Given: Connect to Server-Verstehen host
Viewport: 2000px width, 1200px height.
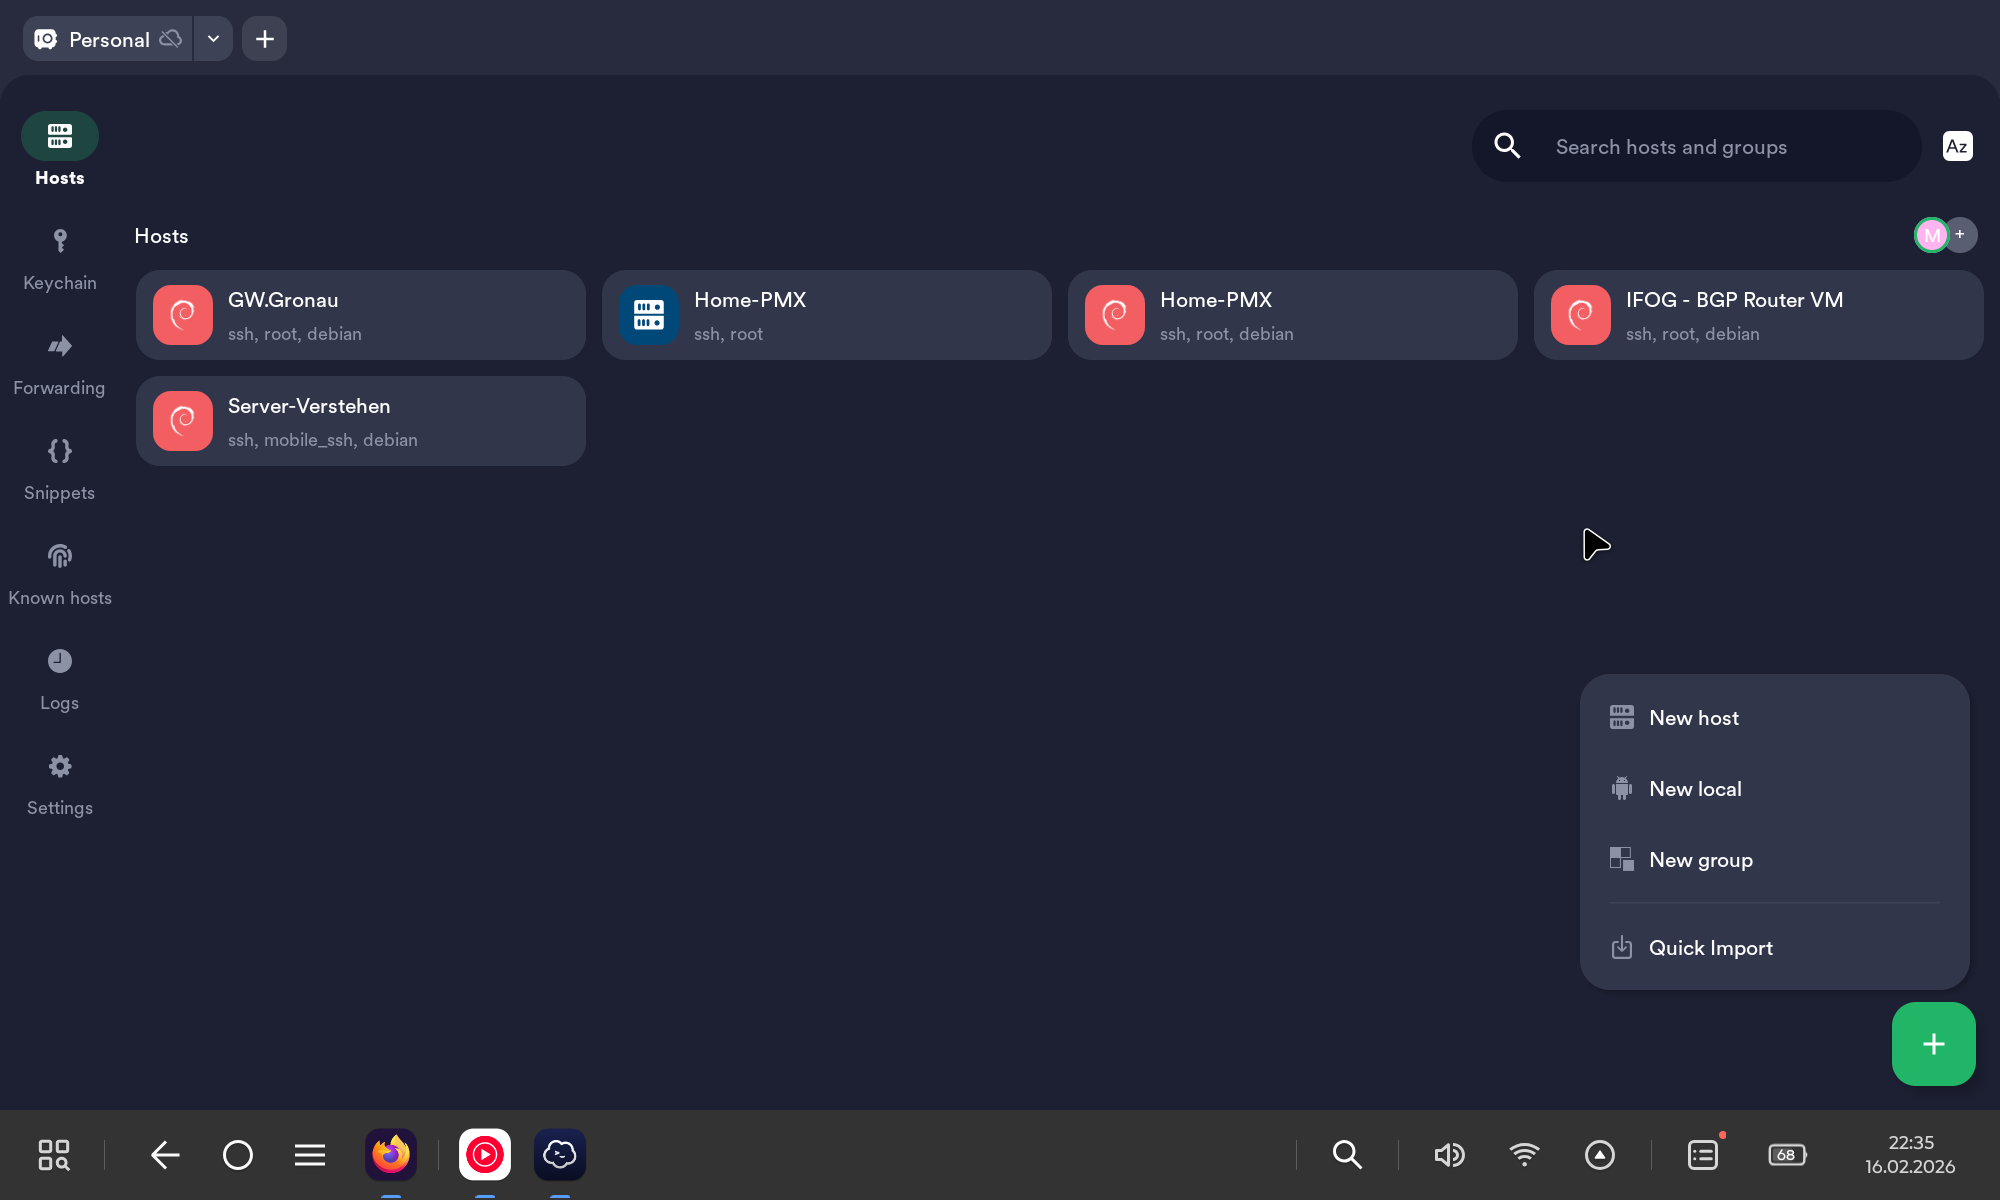Looking at the screenshot, I should 360,421.
